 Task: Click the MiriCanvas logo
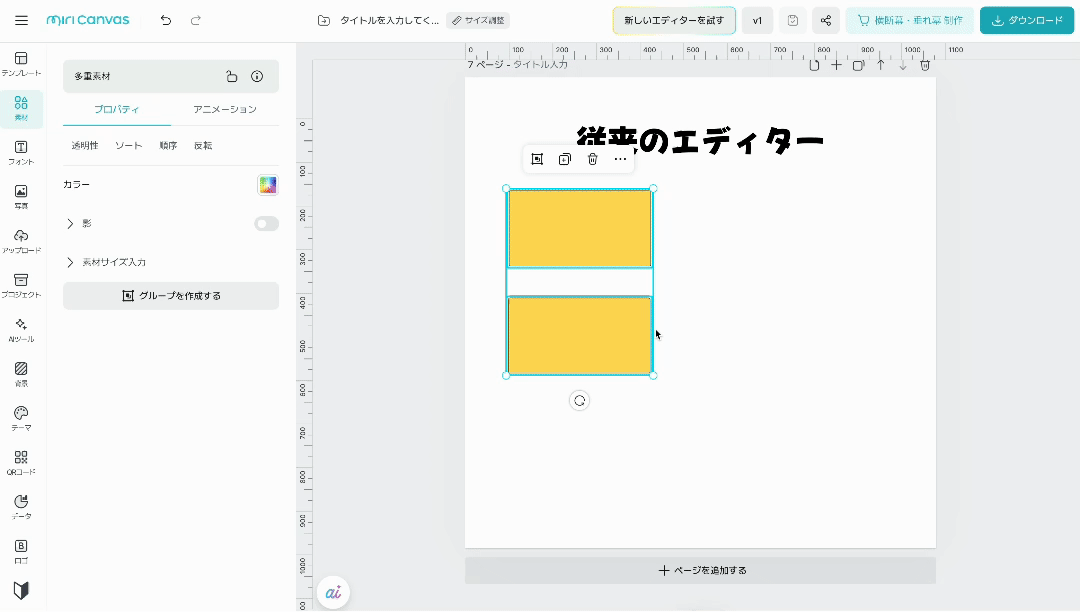87,21
